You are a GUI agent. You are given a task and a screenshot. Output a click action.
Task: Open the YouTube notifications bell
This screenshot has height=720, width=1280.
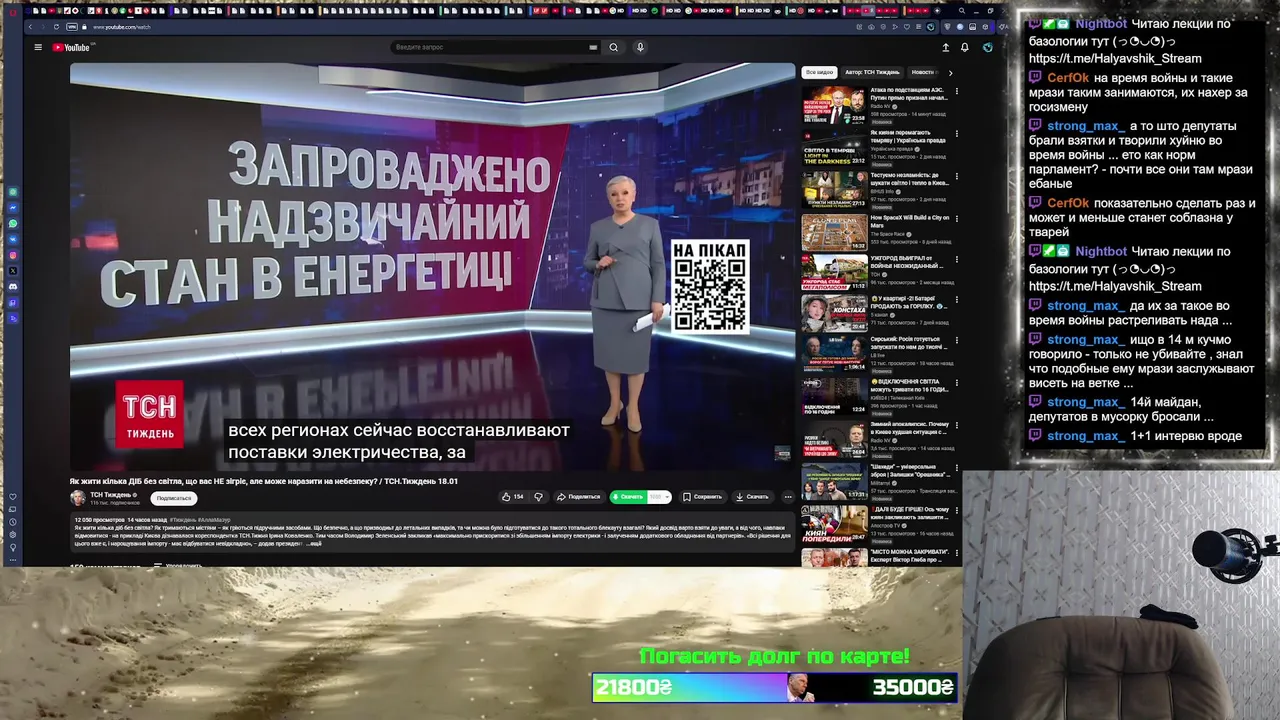coord(964,47)
